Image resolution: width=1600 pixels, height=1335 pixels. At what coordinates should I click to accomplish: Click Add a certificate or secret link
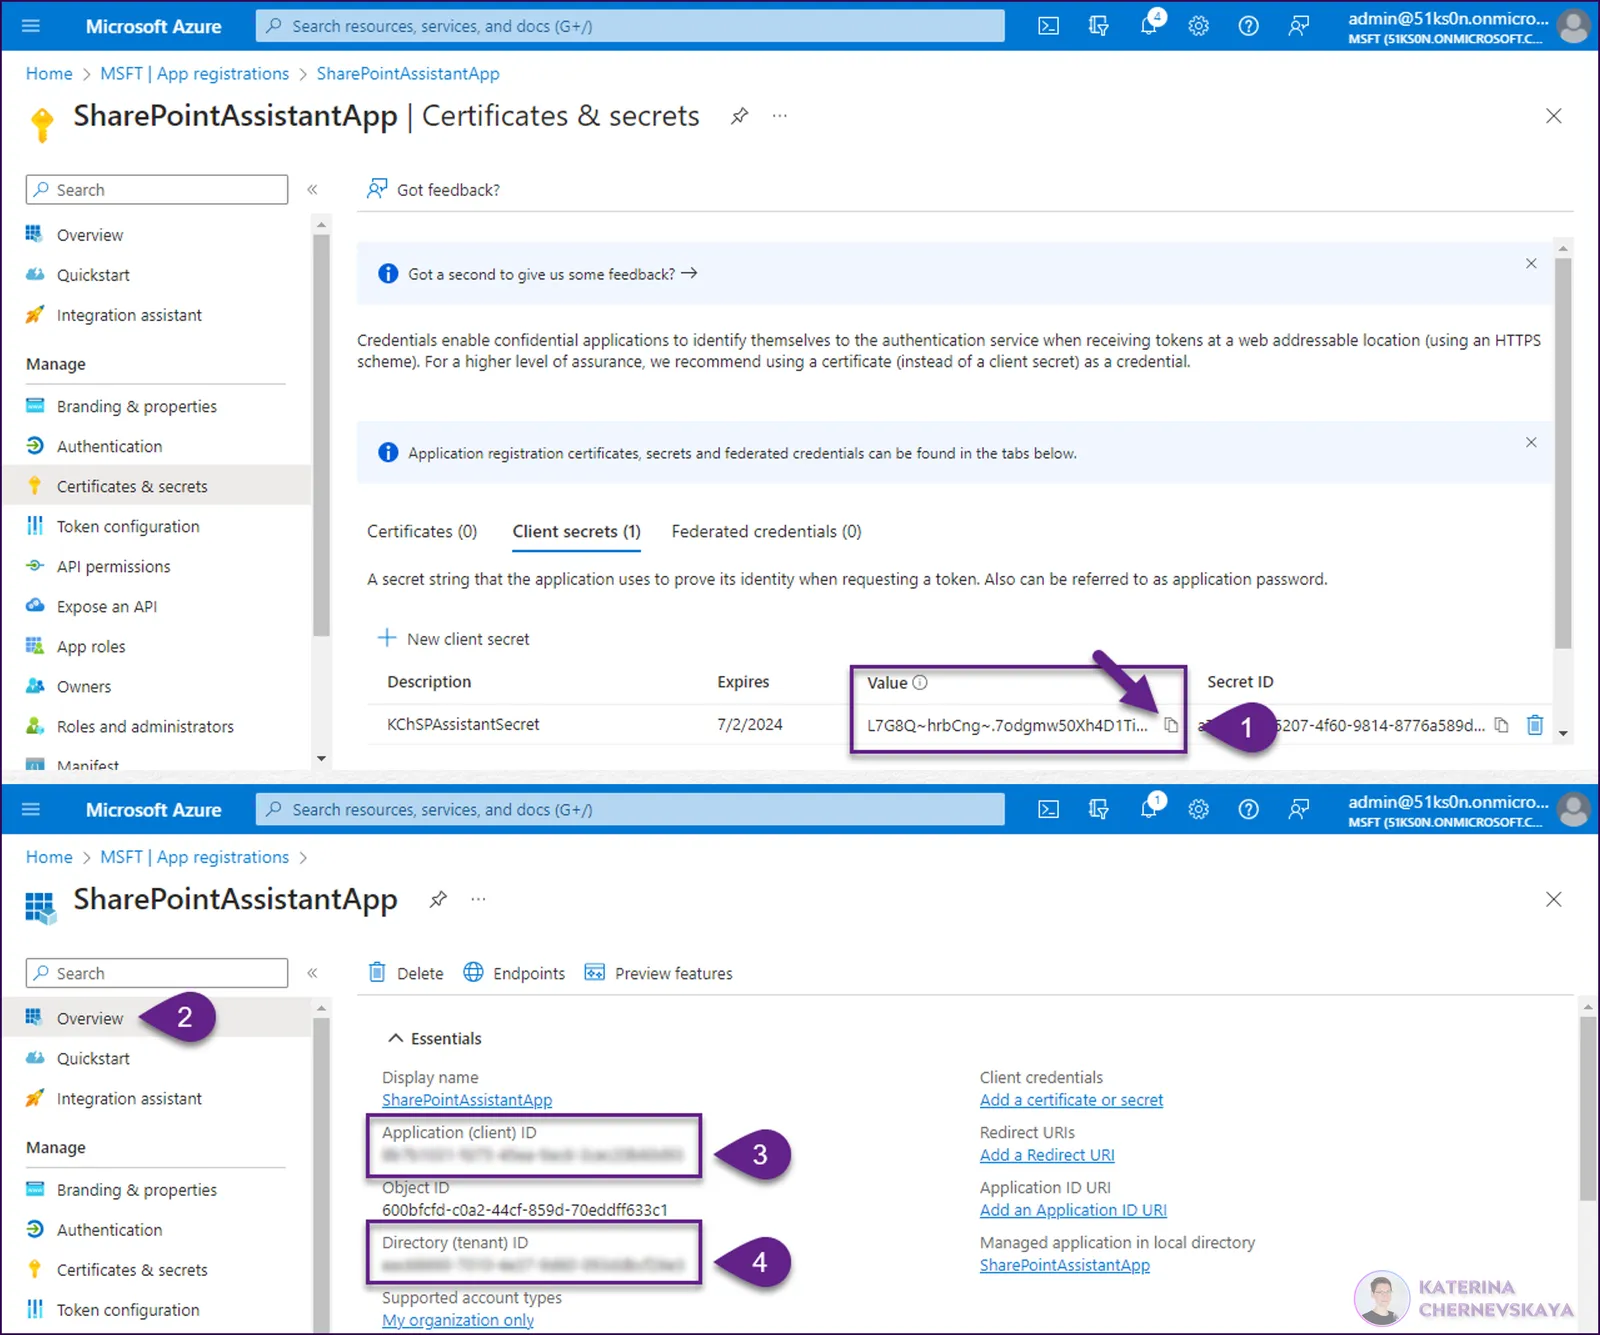[x=1071, y=1100]
